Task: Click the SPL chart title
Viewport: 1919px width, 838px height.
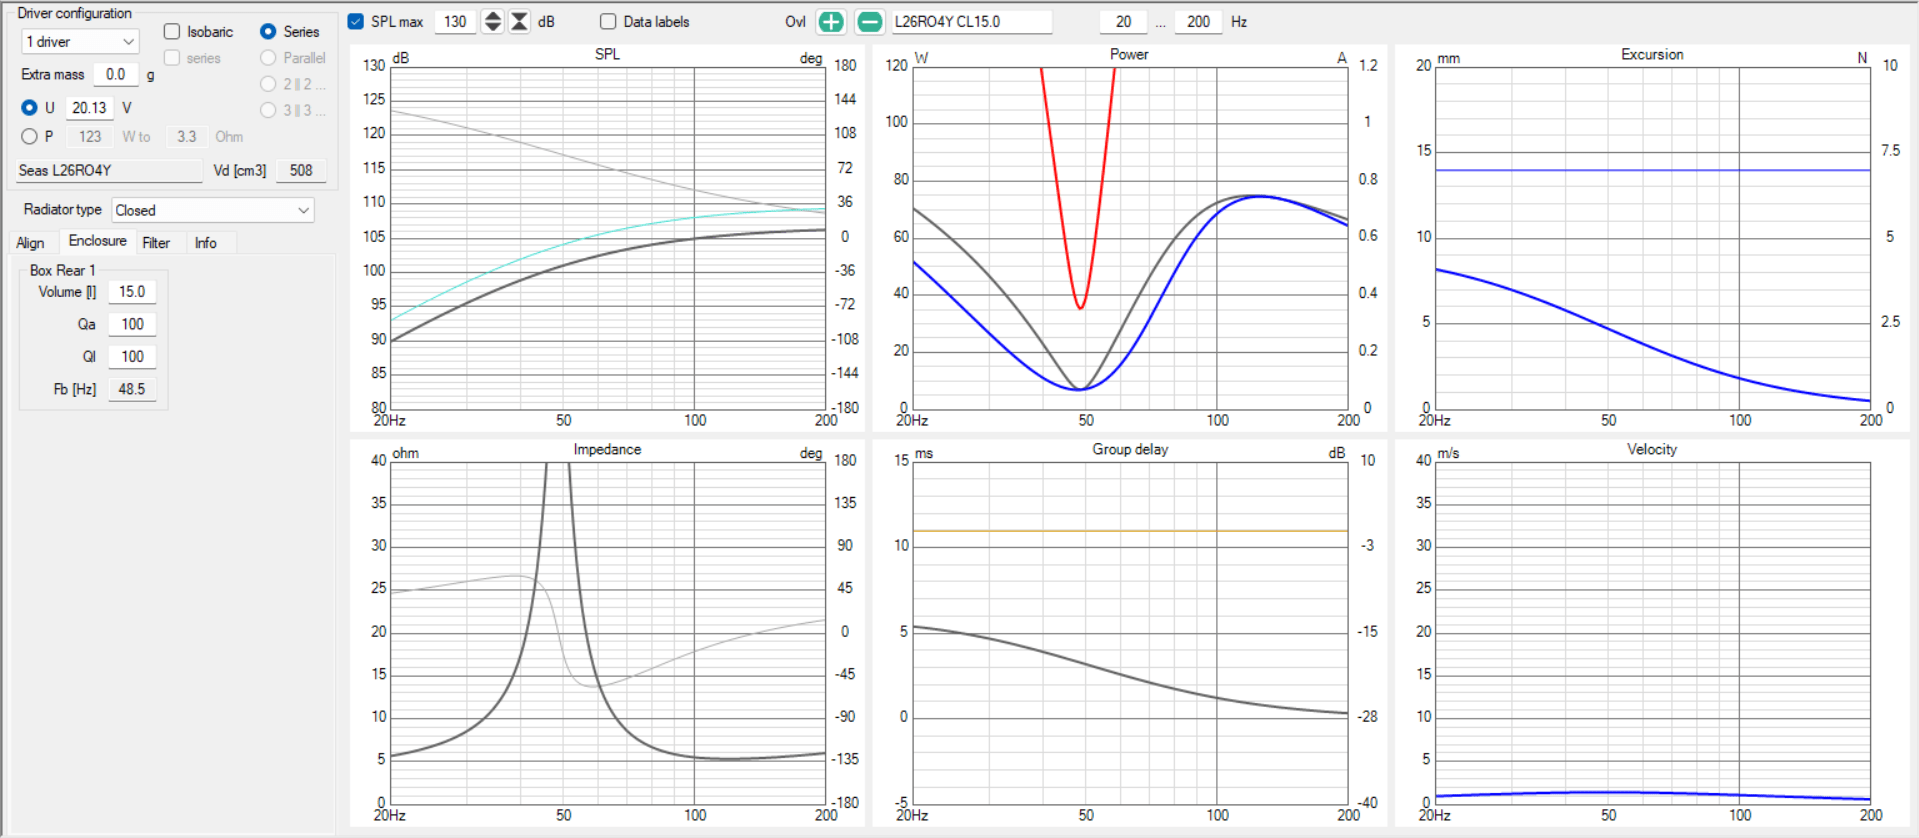Action: [x=607, y=54]
